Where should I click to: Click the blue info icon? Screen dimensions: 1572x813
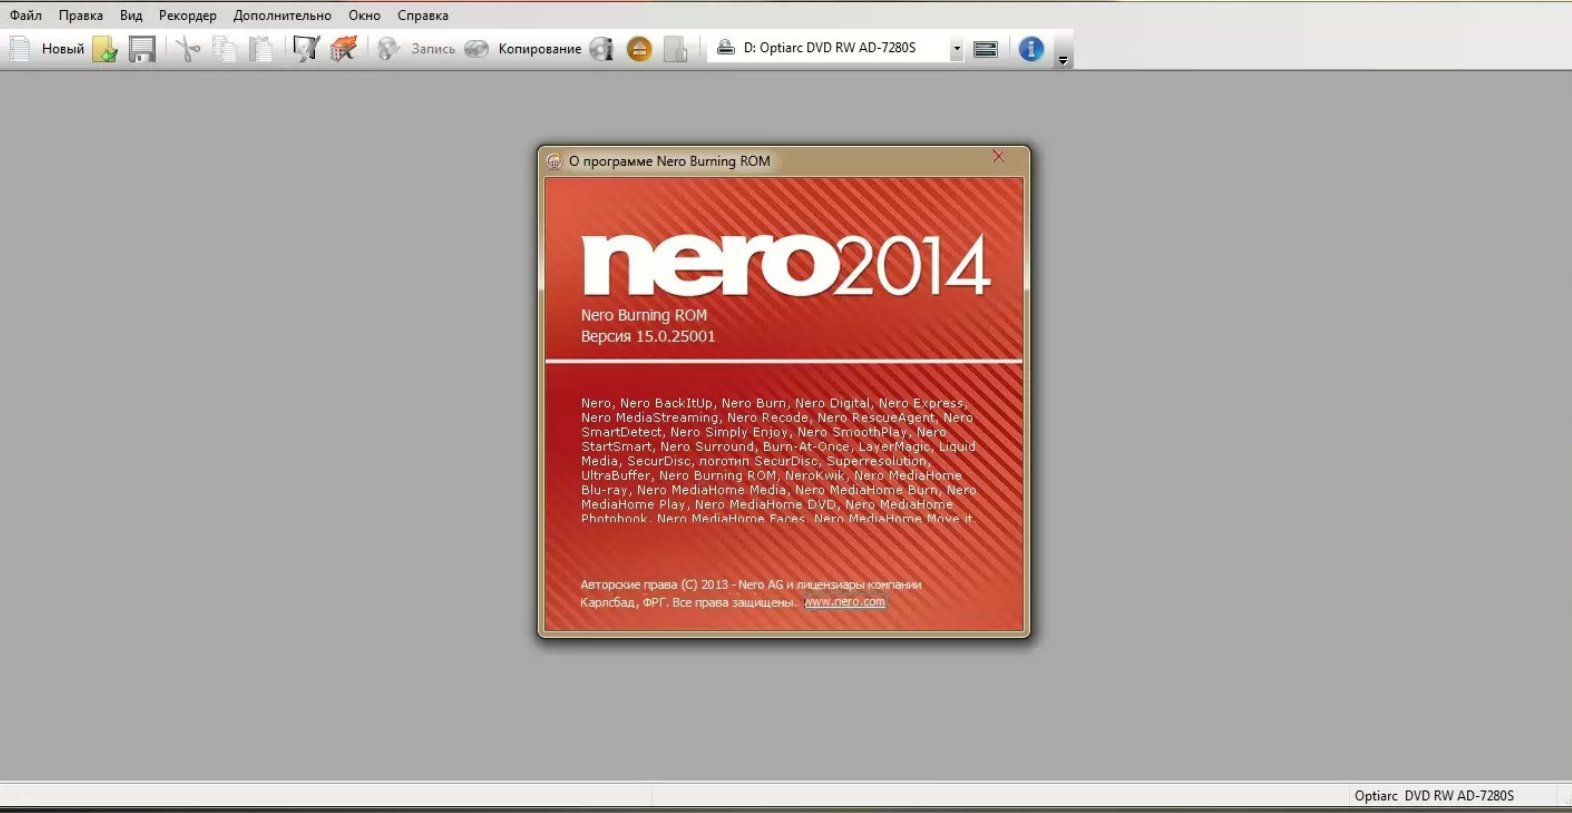1031,48
